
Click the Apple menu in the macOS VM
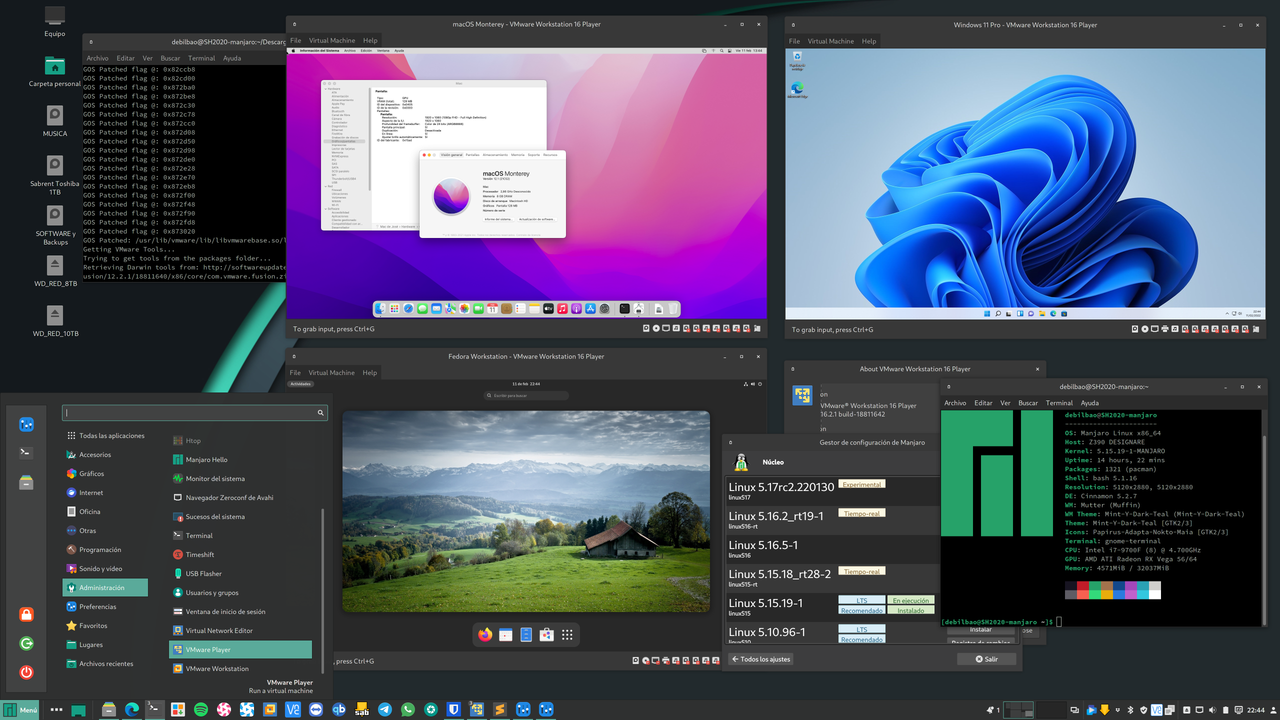[x=293, y=50]
